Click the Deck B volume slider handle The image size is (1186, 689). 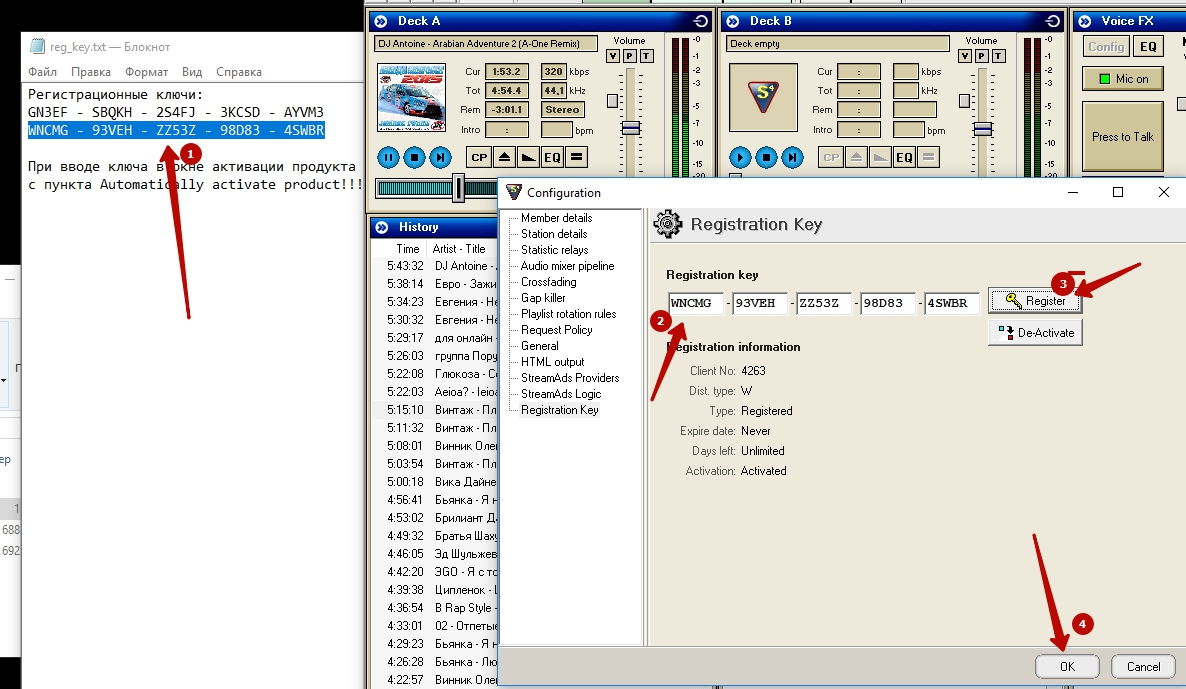983,129
